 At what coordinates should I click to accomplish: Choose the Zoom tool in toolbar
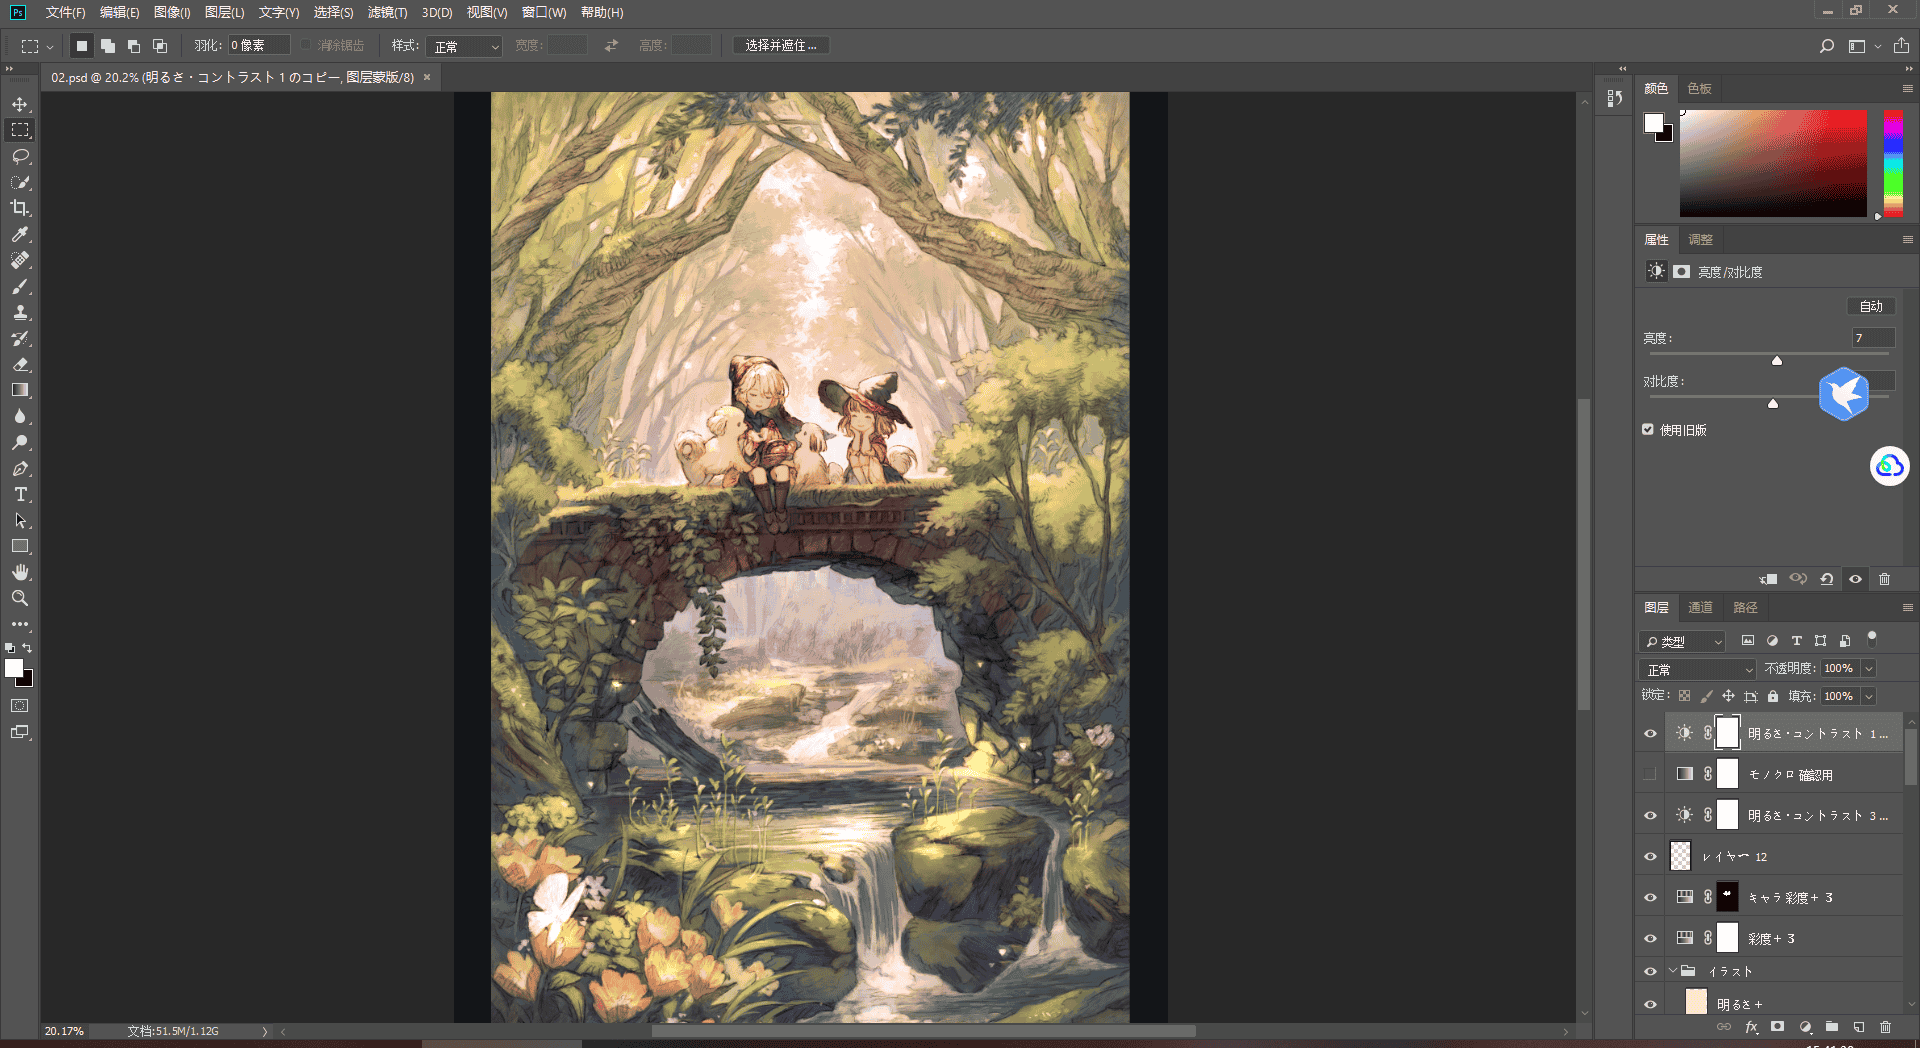20,598
